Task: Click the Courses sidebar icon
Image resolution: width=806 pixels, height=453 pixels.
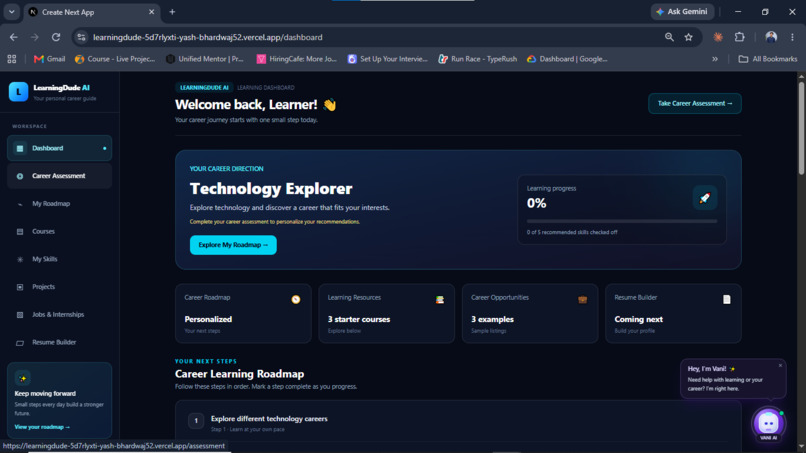Action: click(x=20, y=231)
